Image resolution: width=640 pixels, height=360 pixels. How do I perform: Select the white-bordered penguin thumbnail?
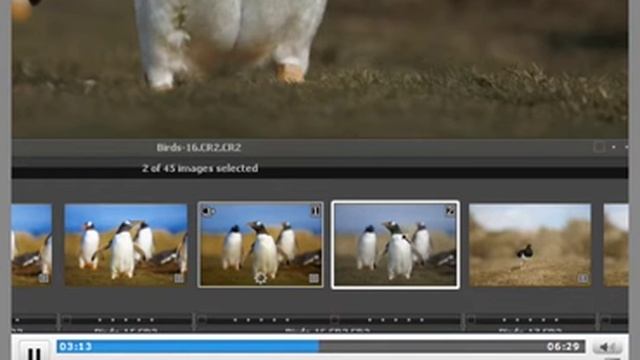395,245
